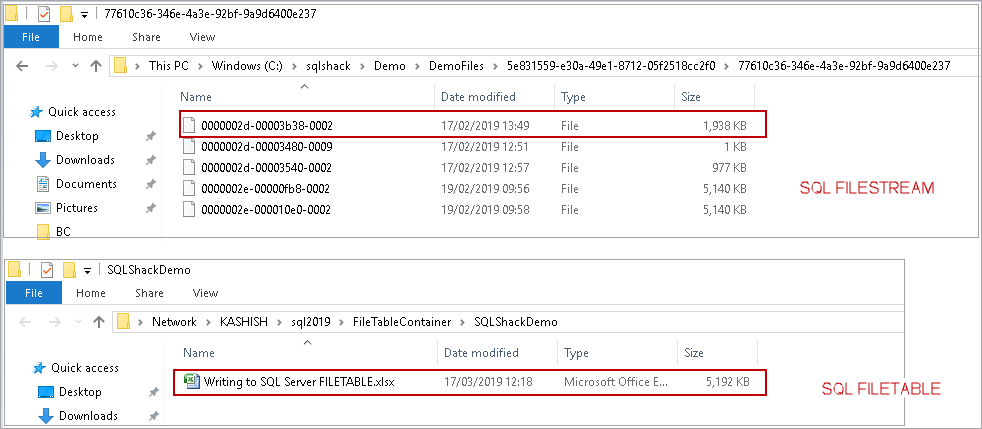Image resolution: width=982 pixels, height=429 pixels.
Task: Click the File menu in top window
Action: pyautogui.click(x=30, y=37)
